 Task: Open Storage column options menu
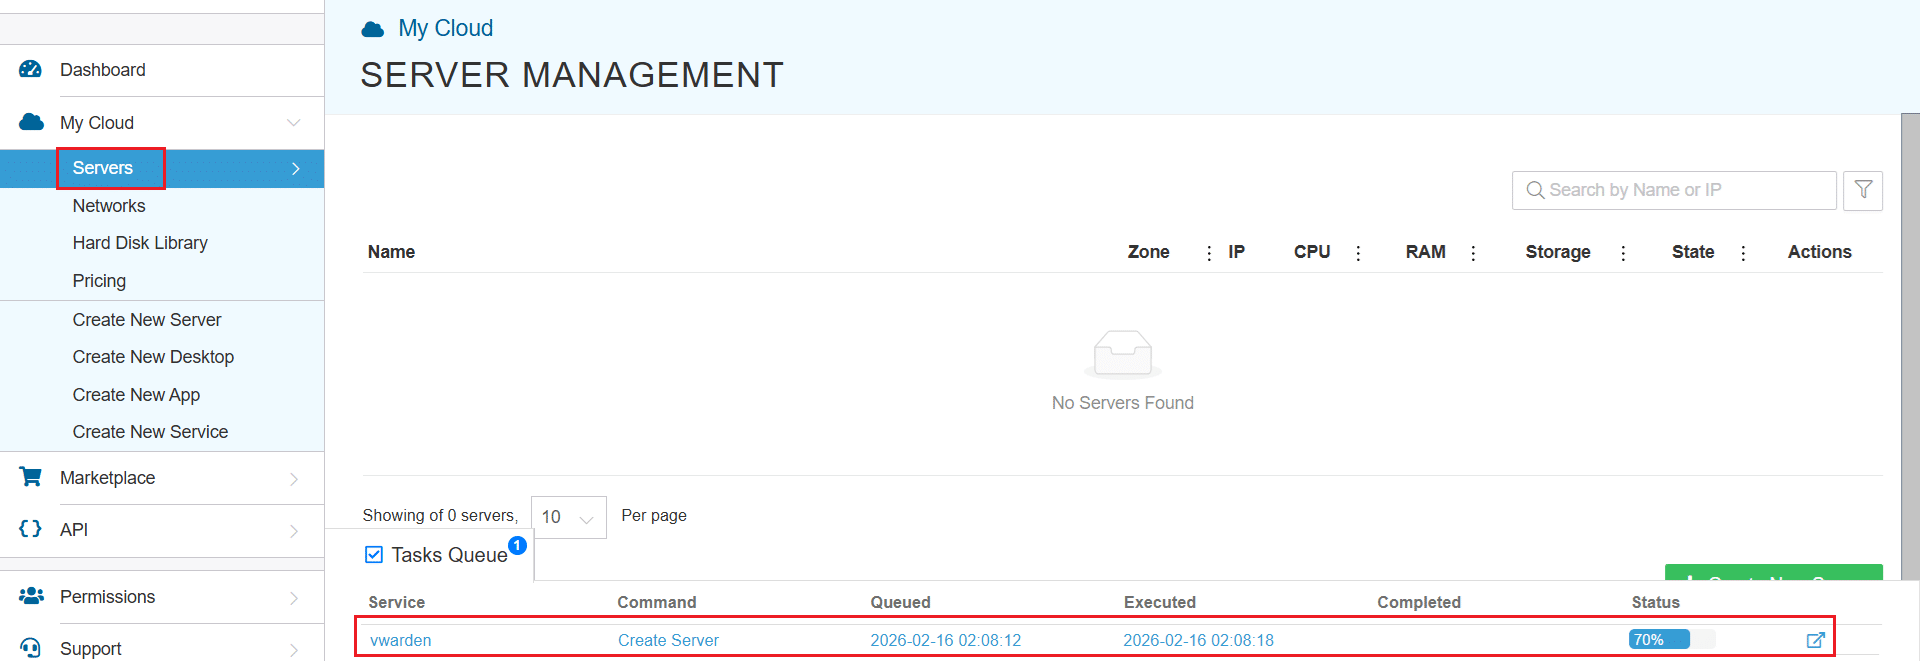(1623, 253)
